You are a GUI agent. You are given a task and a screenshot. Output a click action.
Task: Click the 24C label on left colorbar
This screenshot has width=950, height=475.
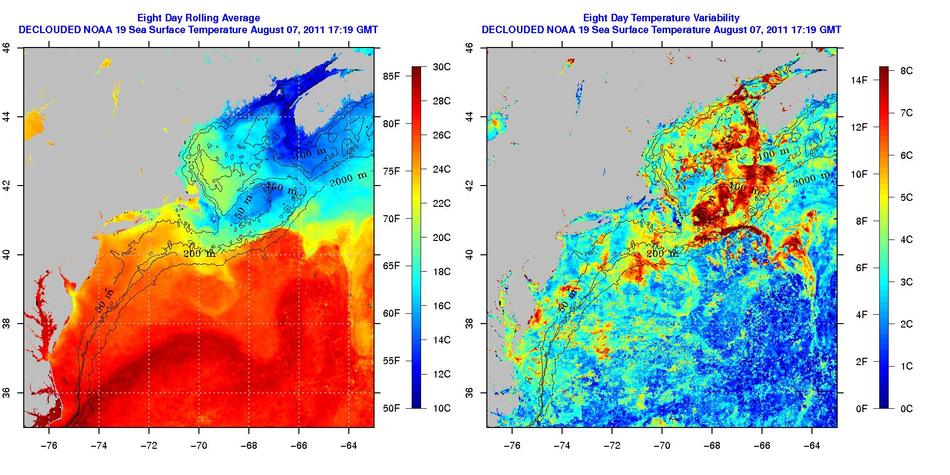click(x=443, y=169)
